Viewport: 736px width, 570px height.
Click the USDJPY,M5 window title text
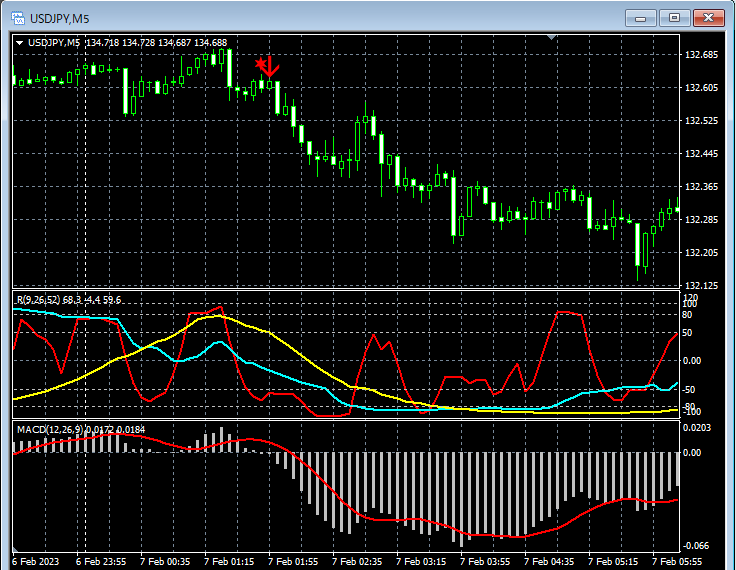(x=60, y=19)
